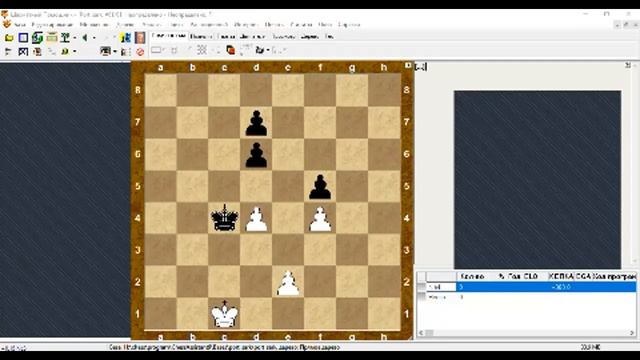Click the green chess piece toolbar icon
This screenshot has height=360, width=640.
point(65,38)
